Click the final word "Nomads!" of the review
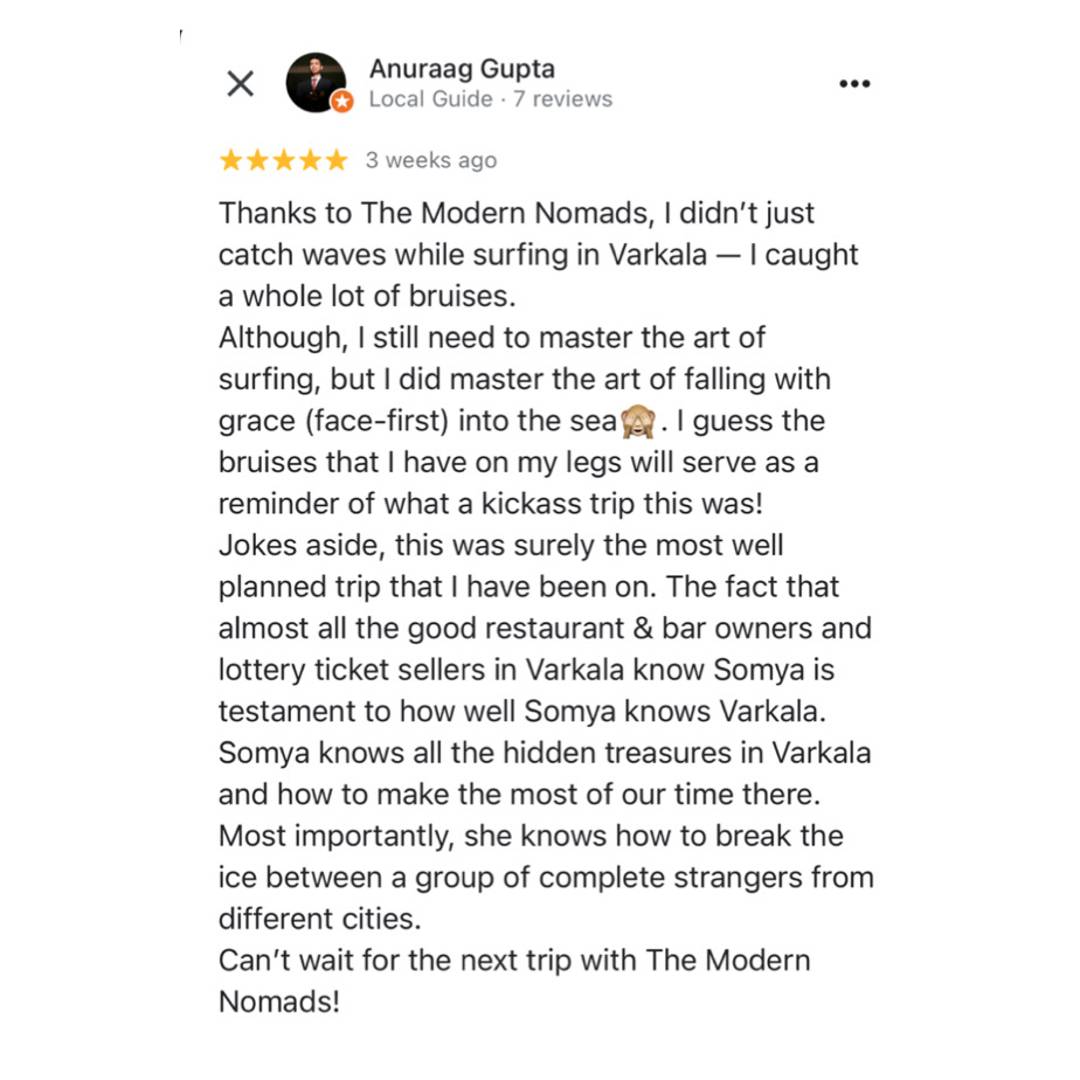This screenshot has height=1080, width=1080. tap(280, 1002)
